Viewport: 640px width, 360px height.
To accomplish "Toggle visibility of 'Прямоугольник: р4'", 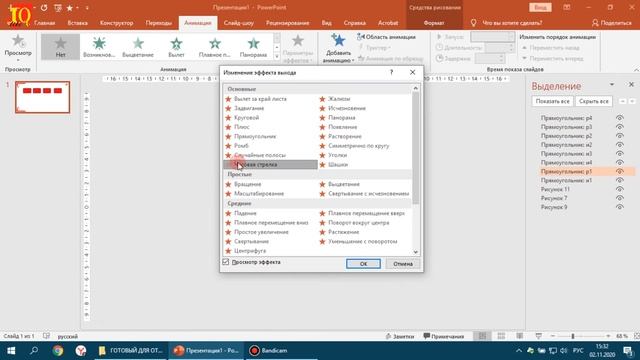I will tap(620, 118).
